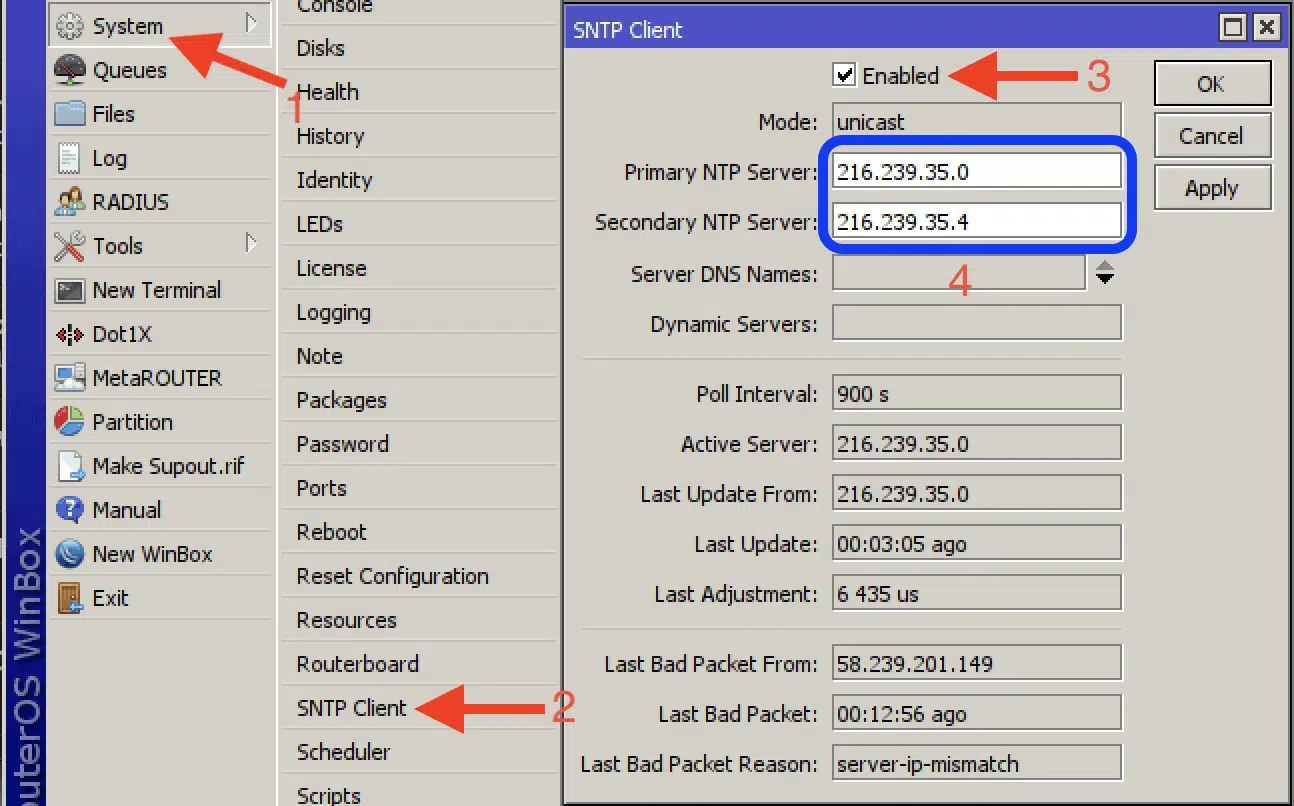Select Scheduler in the System submenu
This screenshot has height=806, width=1294.
point(343,752)
